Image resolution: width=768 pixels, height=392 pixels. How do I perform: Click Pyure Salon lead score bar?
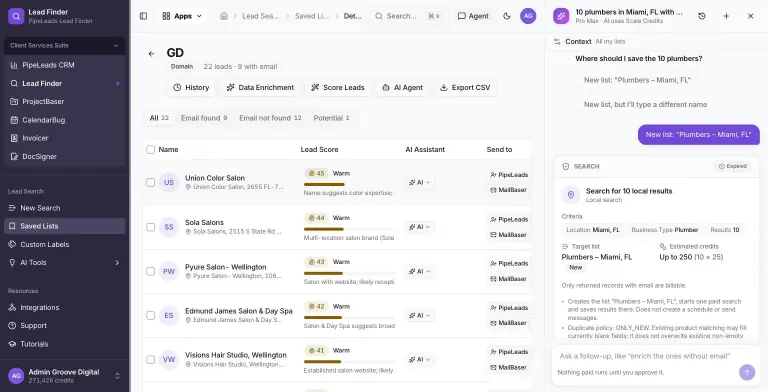[349, 273]
